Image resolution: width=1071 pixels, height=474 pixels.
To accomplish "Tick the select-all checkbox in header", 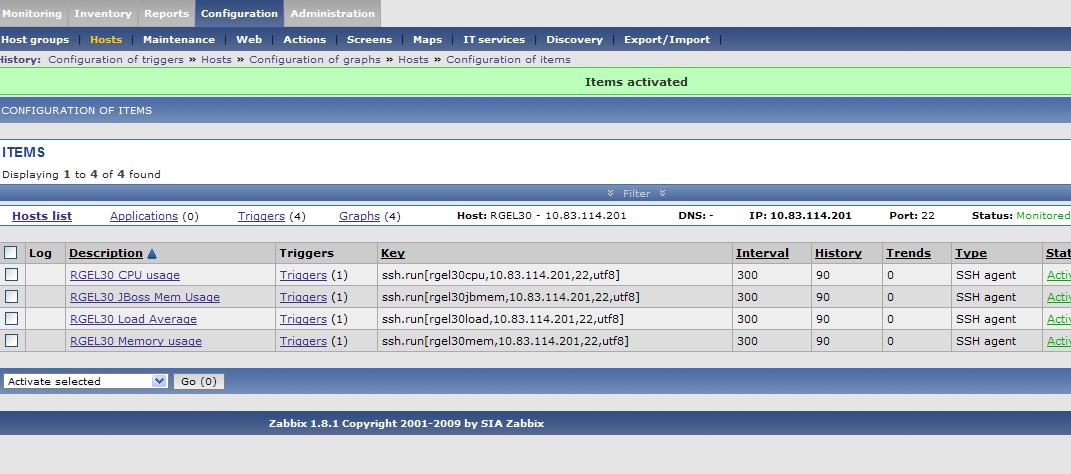I will 11,253.
